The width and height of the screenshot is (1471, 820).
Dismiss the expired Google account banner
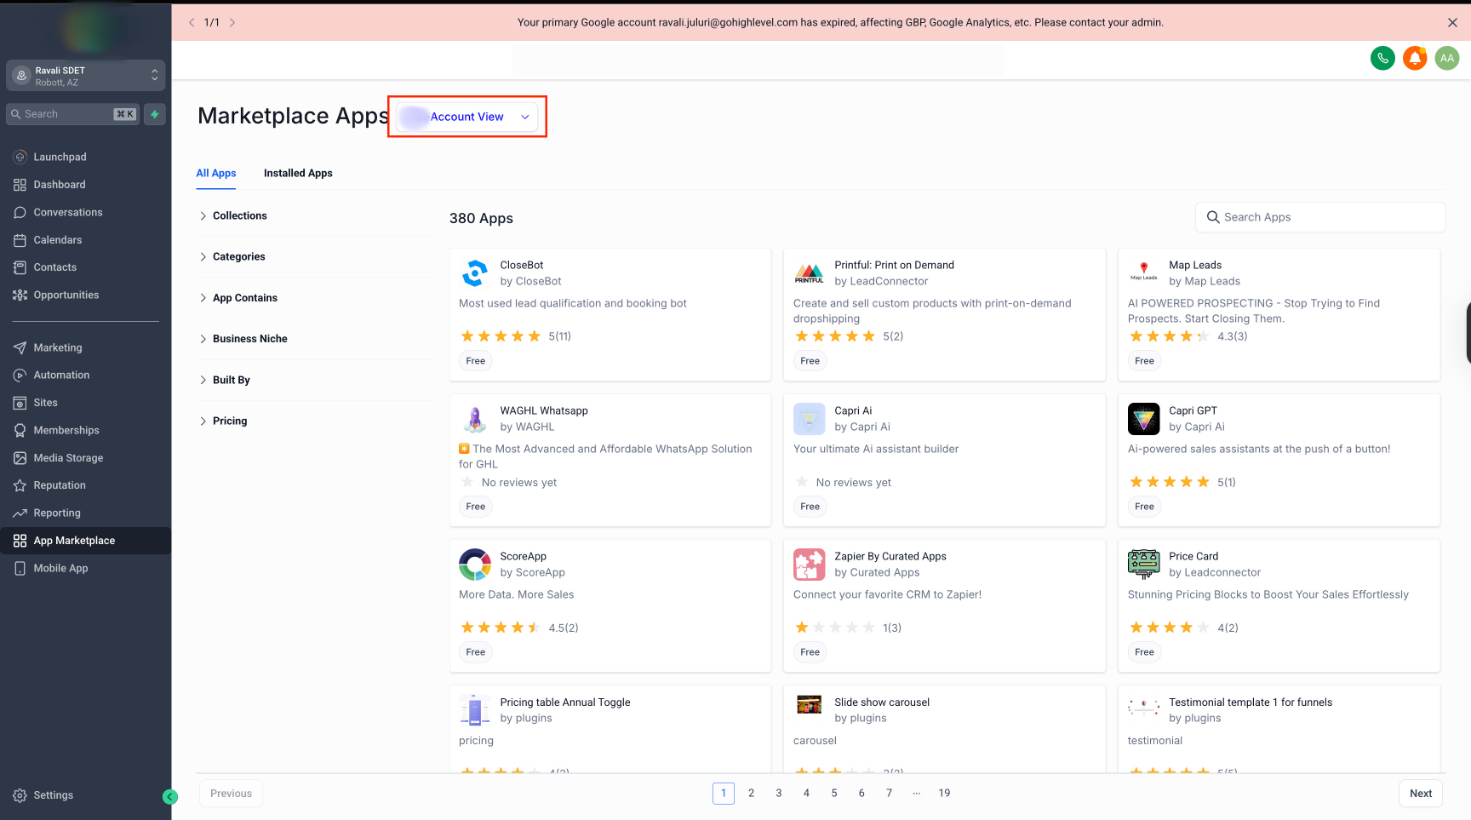pyautogui.click(x=1452, y=22)
